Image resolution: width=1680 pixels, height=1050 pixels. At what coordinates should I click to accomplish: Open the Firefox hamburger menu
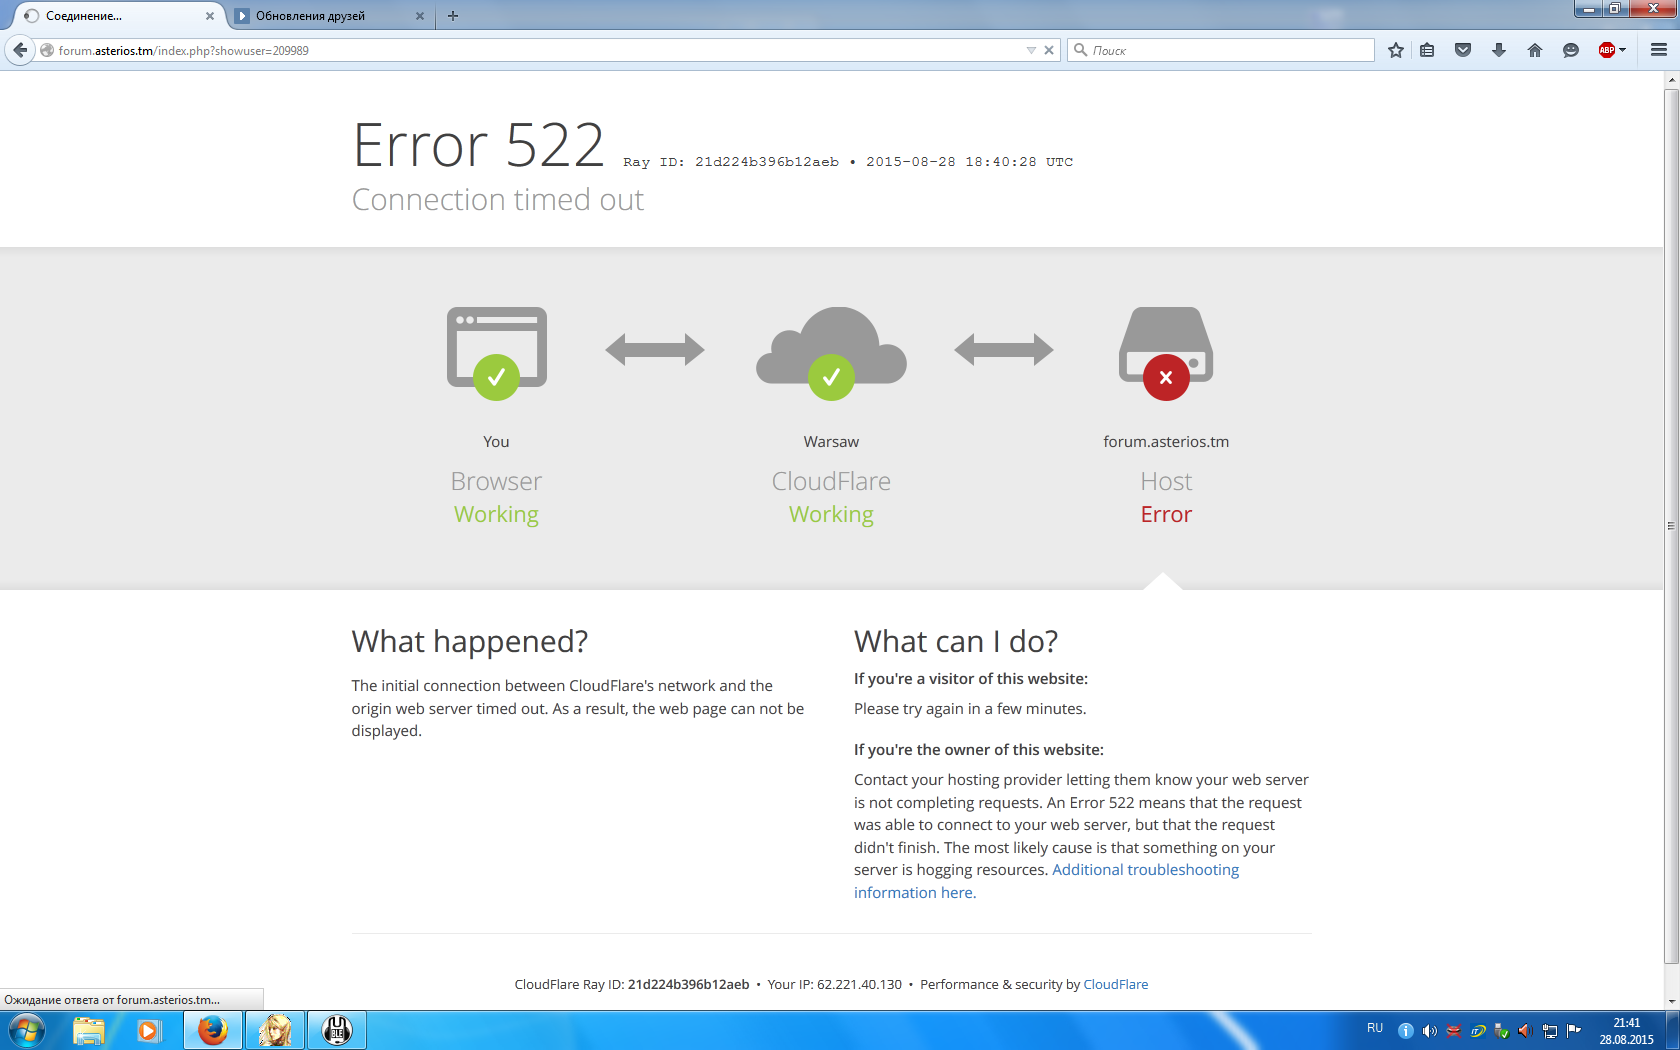click(x=1659, y=50)
